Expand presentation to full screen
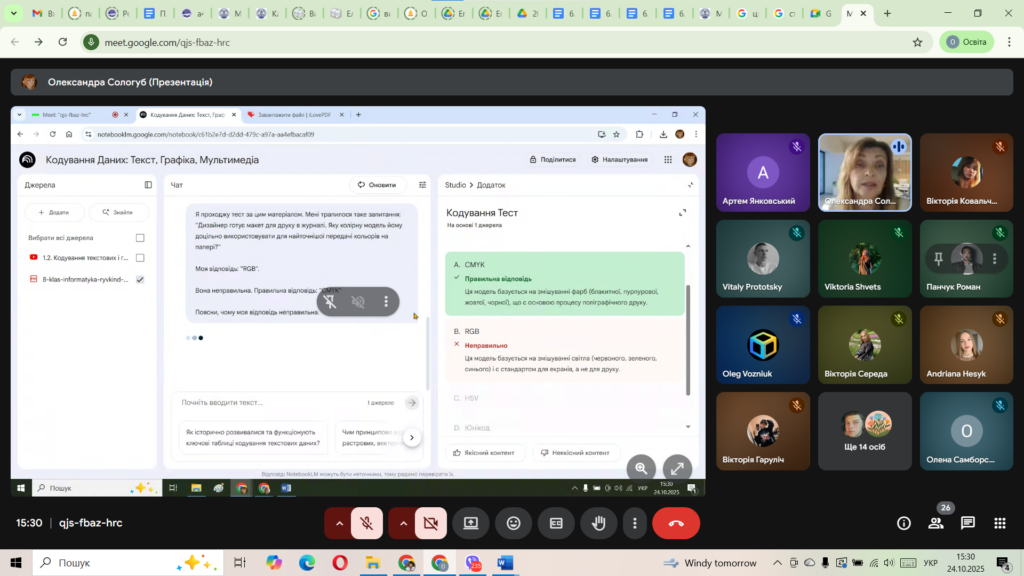This screenshot has height=576, width=1024. (677, 468)
